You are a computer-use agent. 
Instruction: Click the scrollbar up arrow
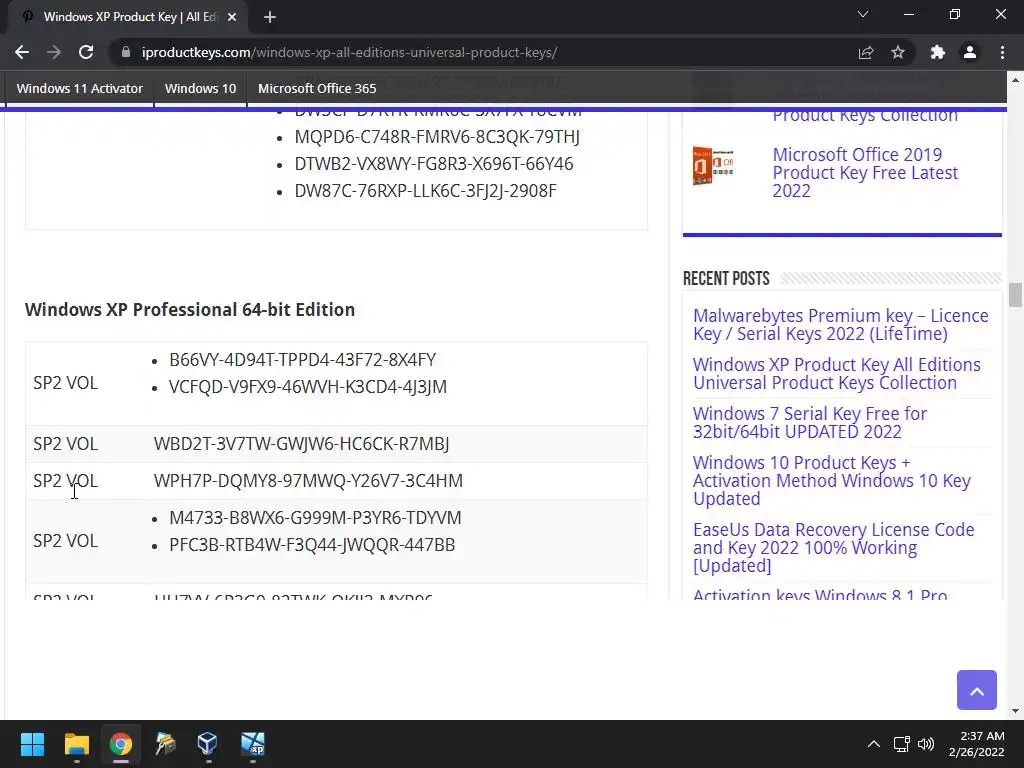click(x=1015, y=80)
